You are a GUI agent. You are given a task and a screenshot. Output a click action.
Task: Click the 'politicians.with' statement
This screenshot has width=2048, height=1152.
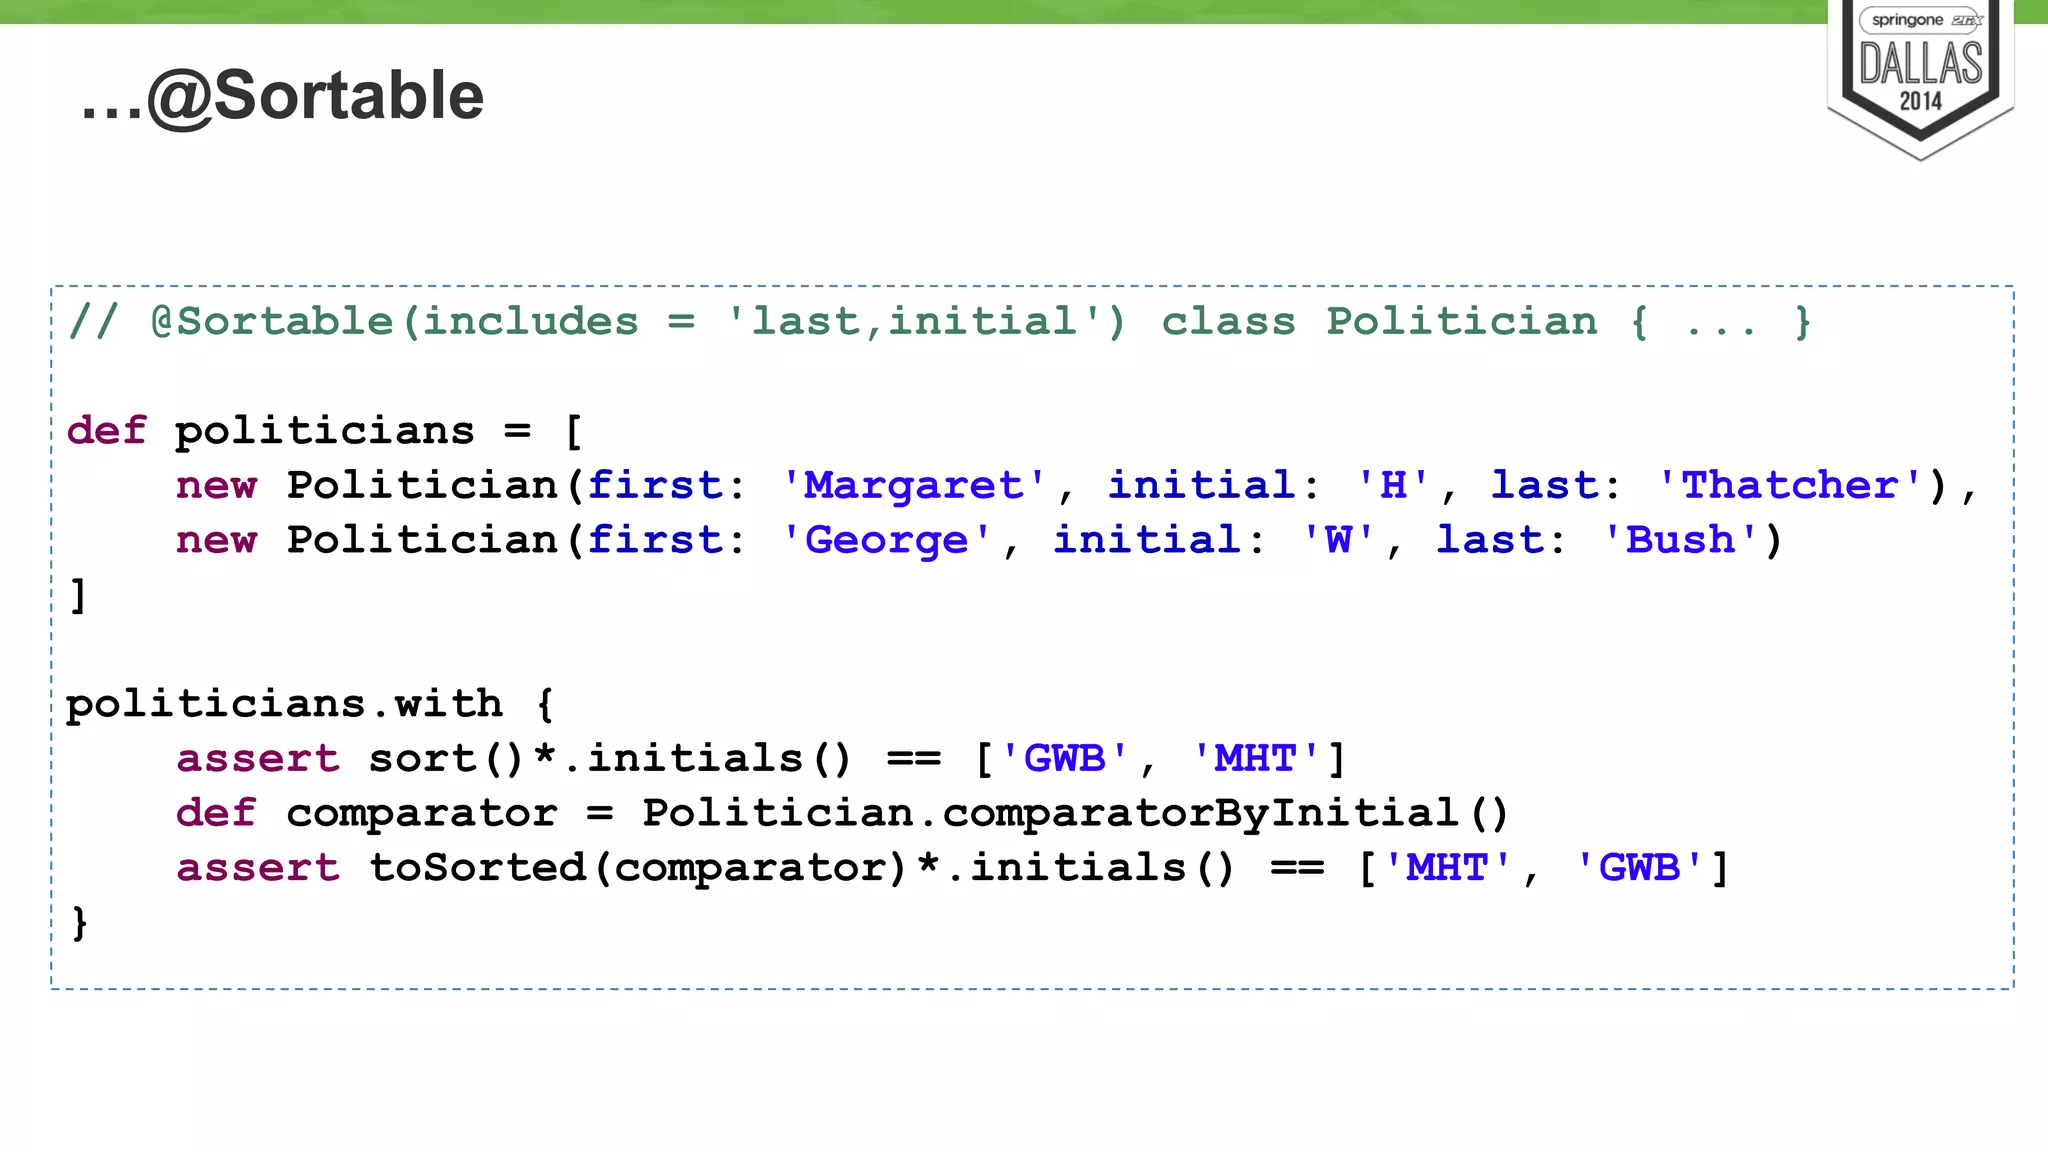coord(285,704)
